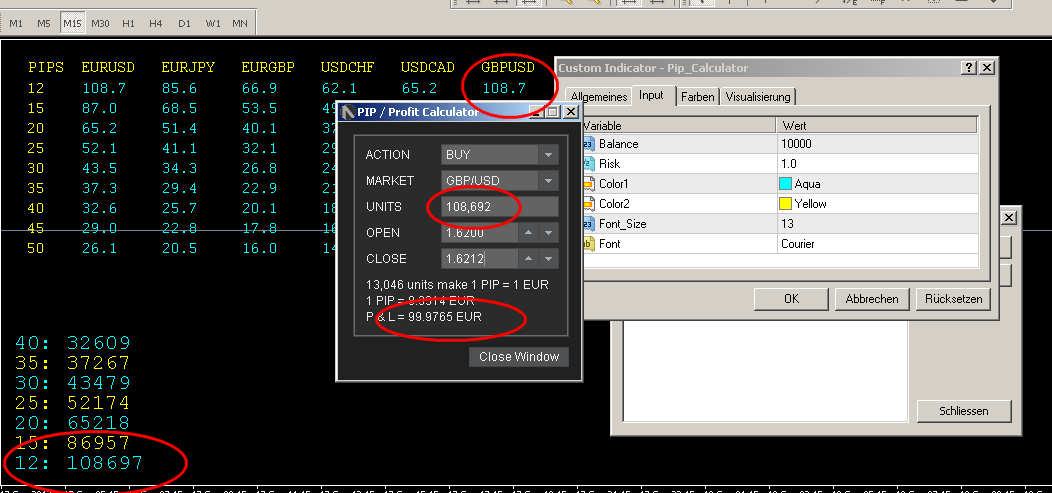Click the help question mark in dialog title bar
This screenshot has width=1052, height=493.
click(x=968, y=68)
